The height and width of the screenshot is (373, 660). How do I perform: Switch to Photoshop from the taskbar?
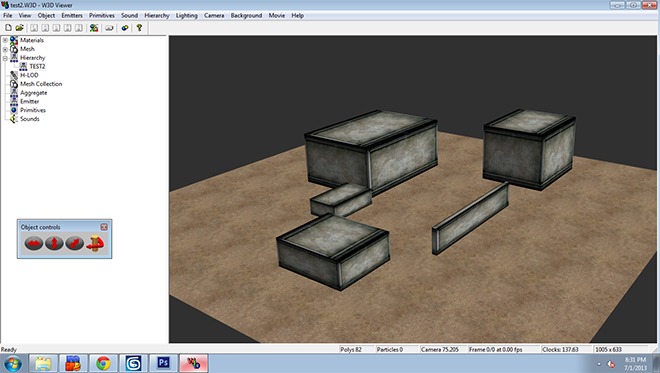[x=163, y=363]
